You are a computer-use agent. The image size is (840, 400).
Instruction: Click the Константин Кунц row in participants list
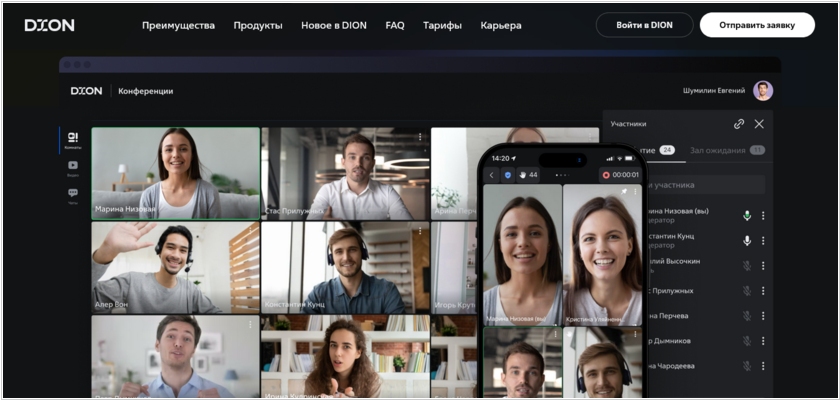tap(707, 240)
